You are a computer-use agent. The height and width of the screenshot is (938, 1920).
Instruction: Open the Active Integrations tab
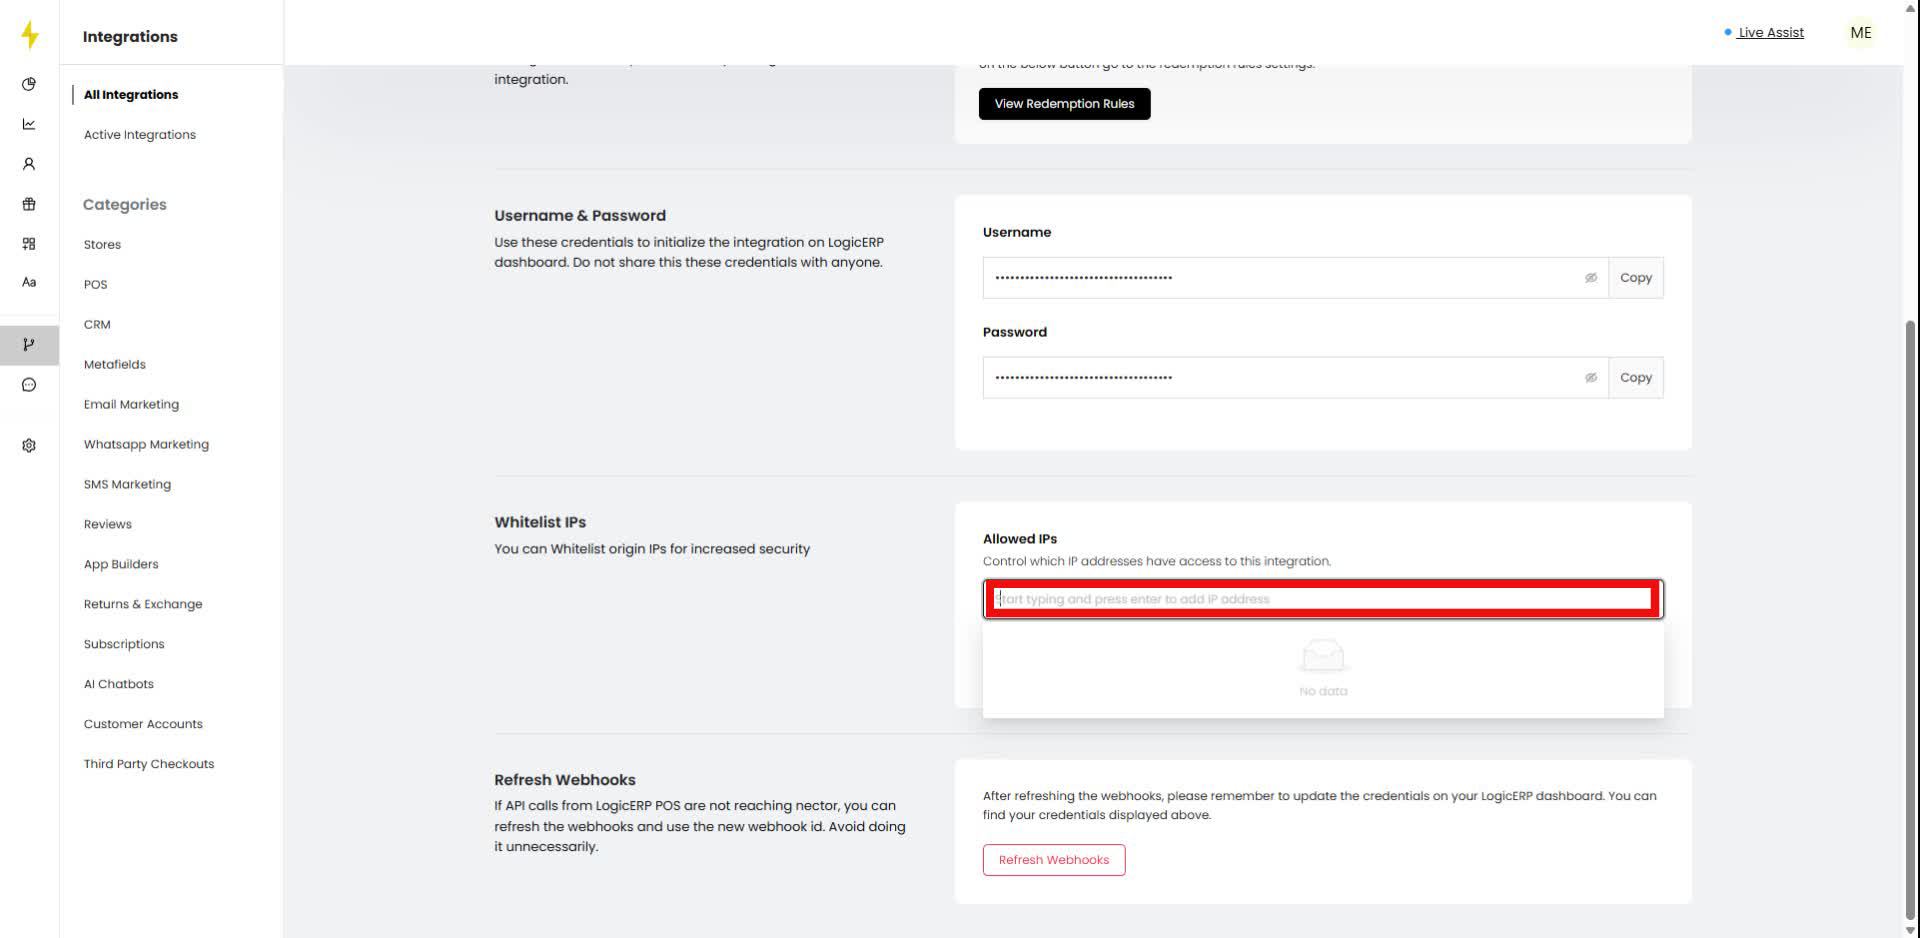point(139,134)
